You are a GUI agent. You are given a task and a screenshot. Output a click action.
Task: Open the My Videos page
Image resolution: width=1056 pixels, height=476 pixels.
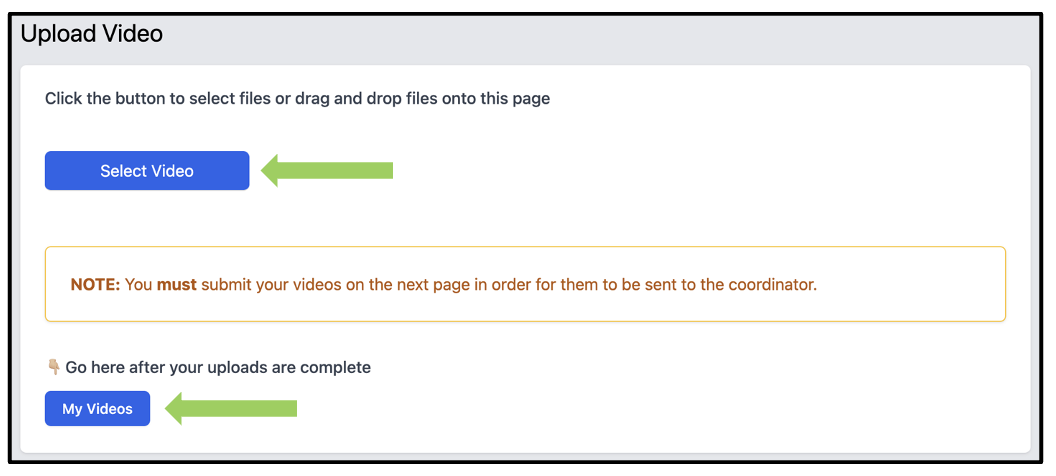[98, 409]
